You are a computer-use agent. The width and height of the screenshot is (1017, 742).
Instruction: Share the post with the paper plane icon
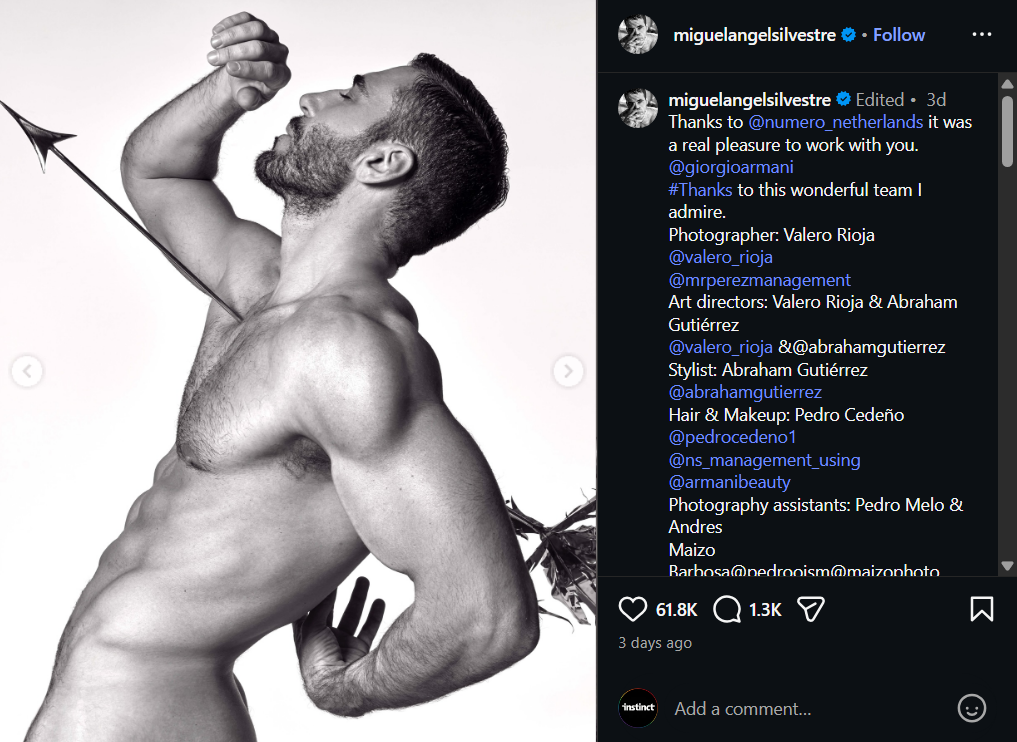(810, 609)
